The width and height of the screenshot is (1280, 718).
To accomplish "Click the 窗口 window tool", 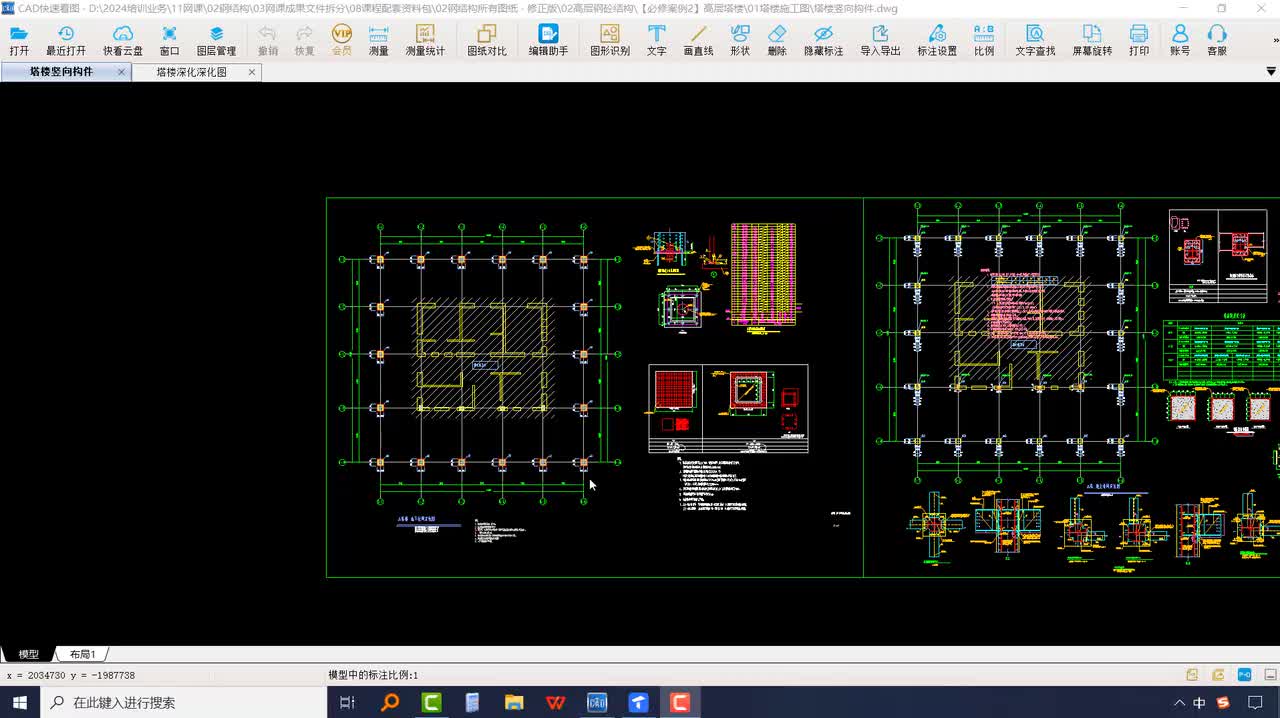I will (170, 40).
